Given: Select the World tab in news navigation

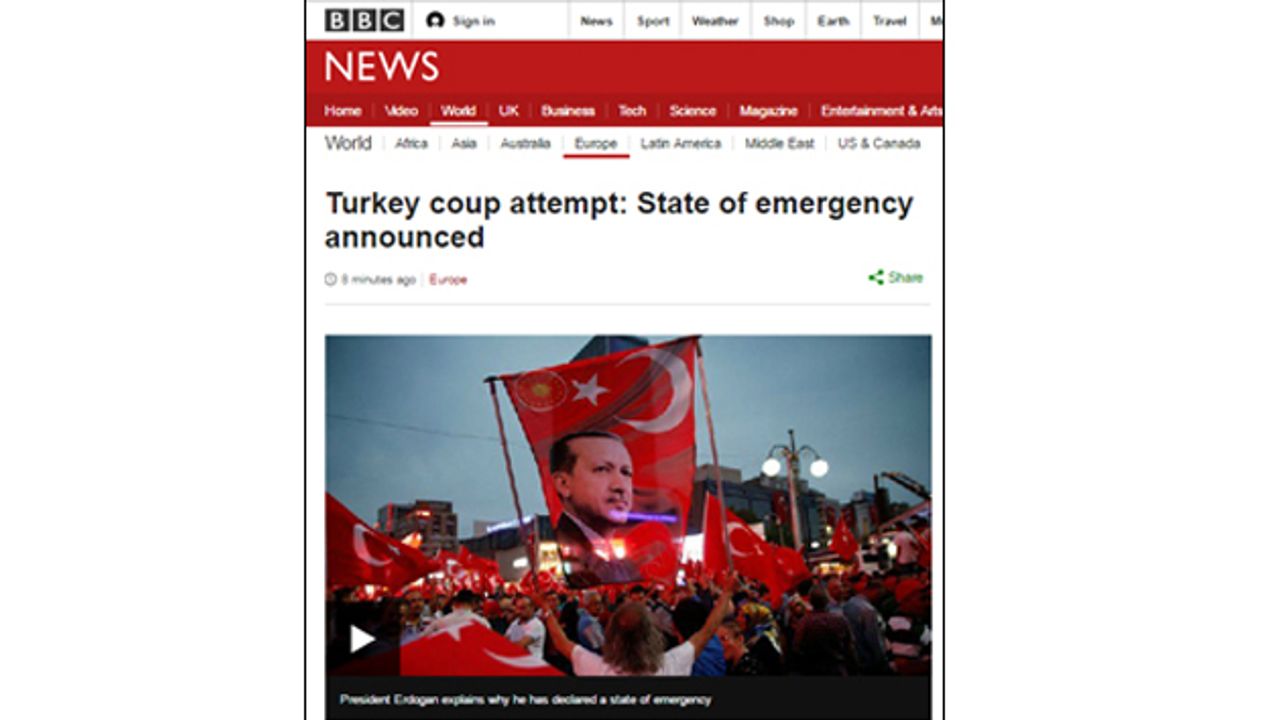Looking at the screenshot, I should click(458, 111).
